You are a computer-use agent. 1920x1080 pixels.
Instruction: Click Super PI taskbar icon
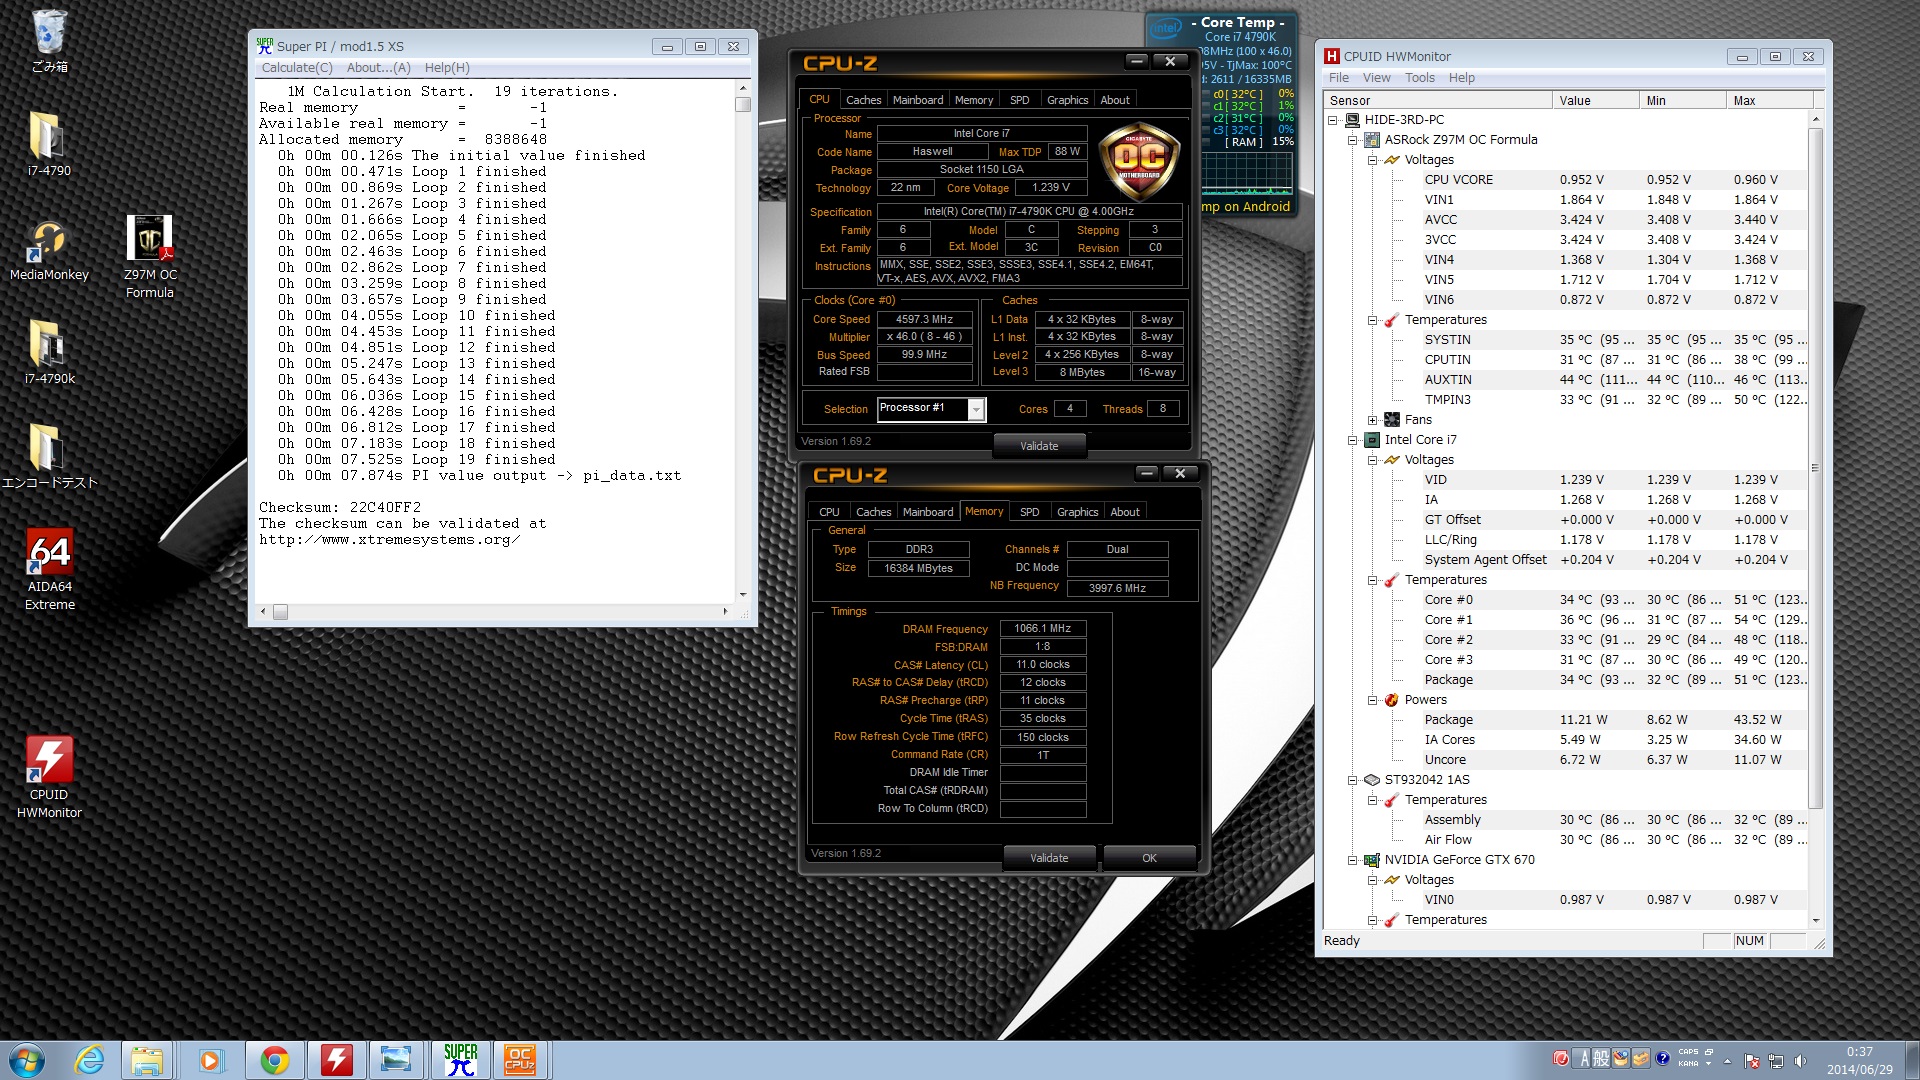coord(461,1060)
